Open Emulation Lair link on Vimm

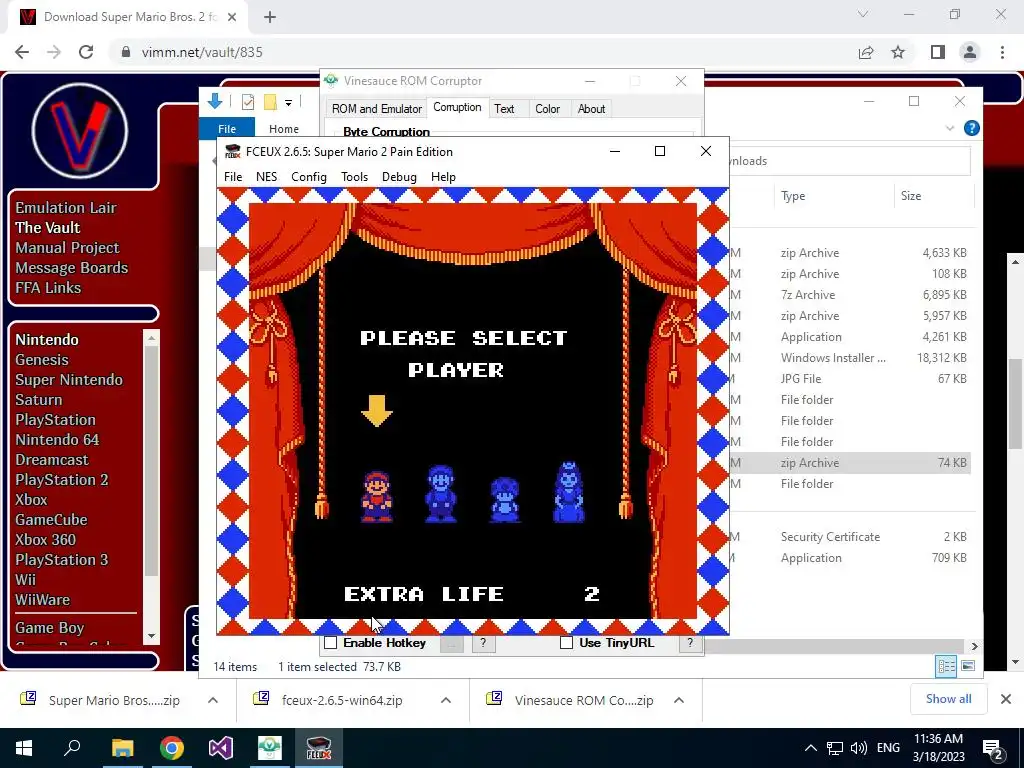coord(66,208)
